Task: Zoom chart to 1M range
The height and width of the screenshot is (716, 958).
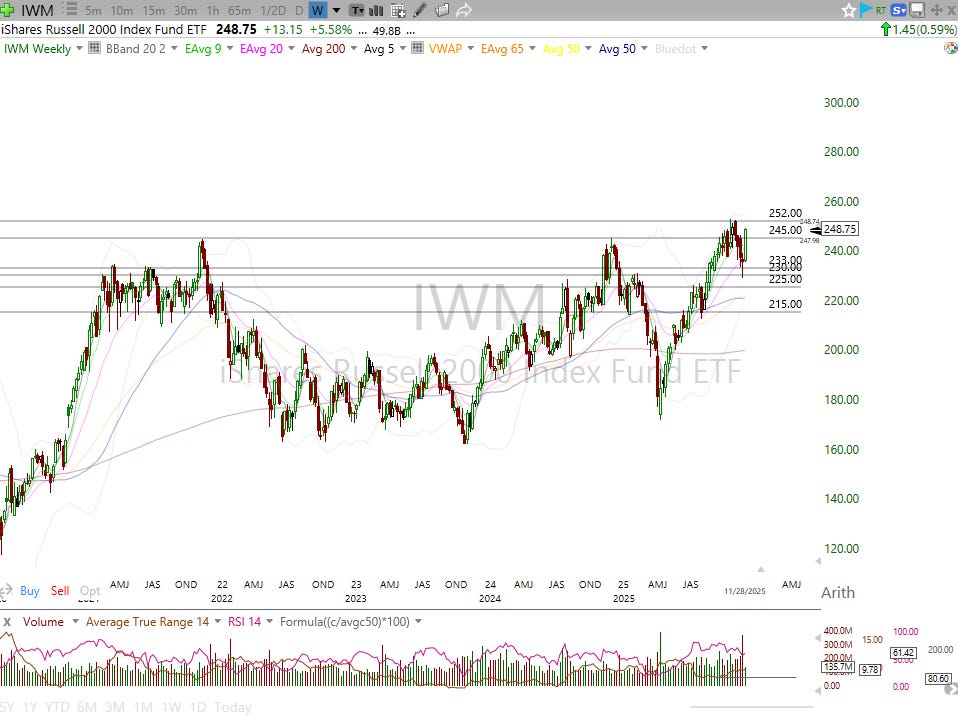Action: tap(143, 707)
